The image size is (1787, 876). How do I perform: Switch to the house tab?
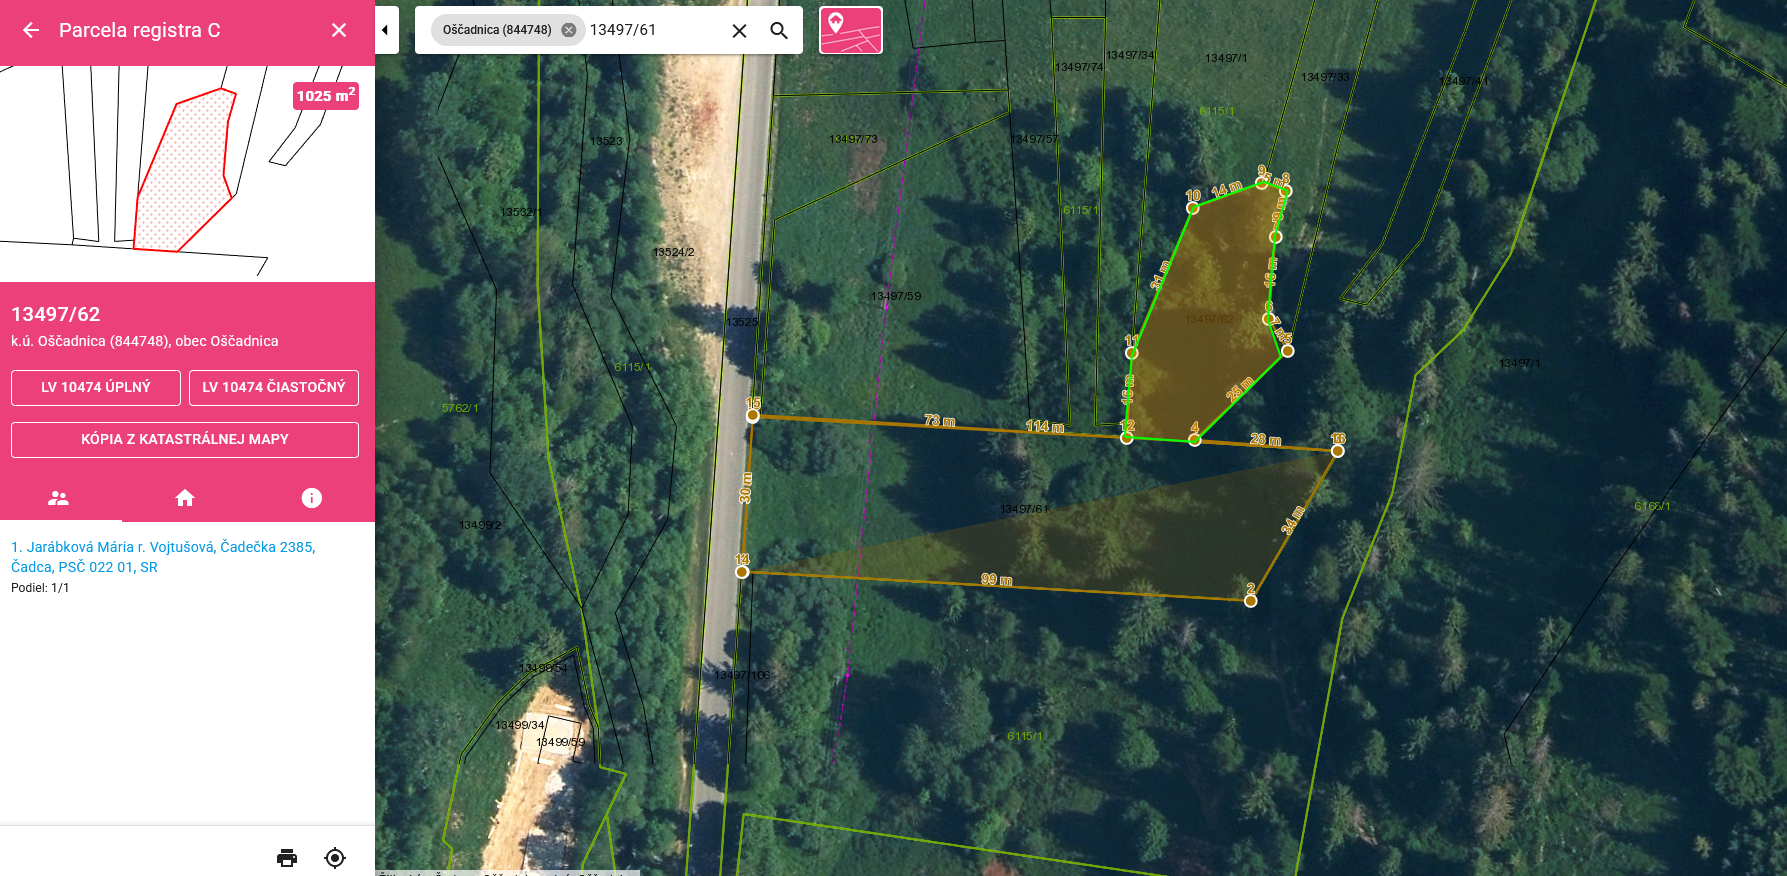point(185,498)
